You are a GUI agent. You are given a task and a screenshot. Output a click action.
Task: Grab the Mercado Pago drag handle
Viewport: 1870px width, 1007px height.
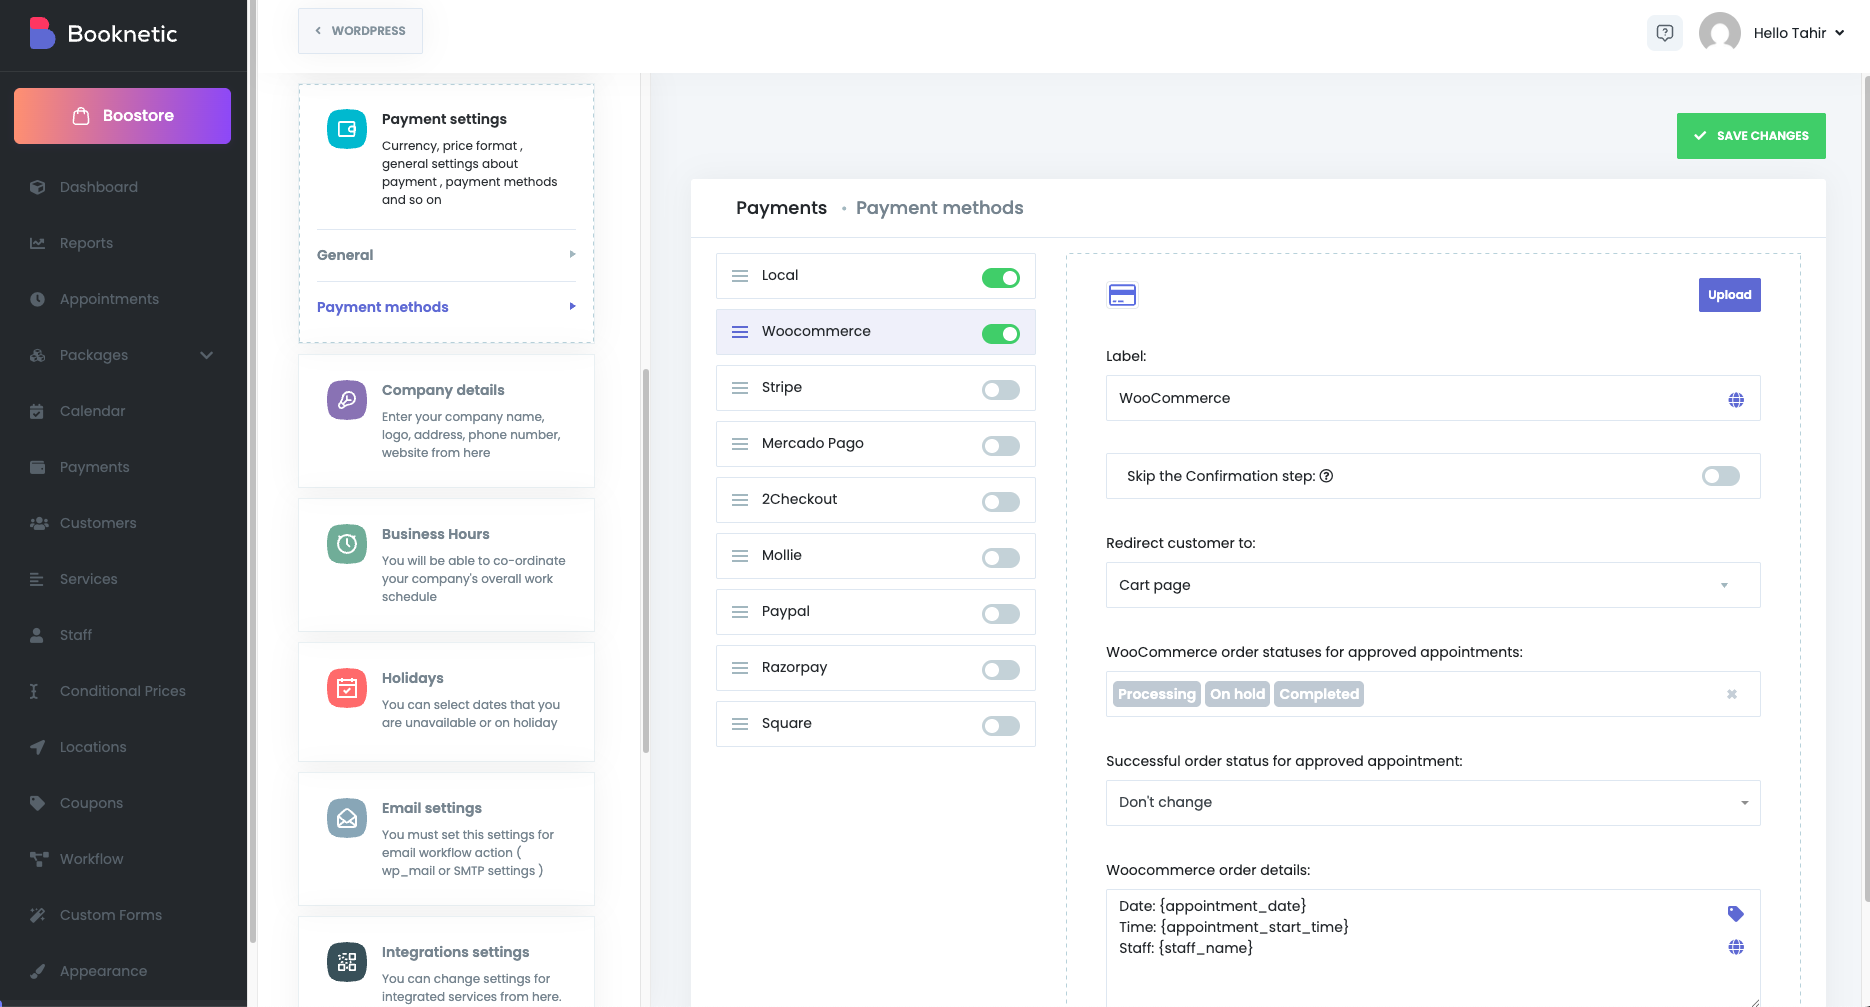[740, 444]
